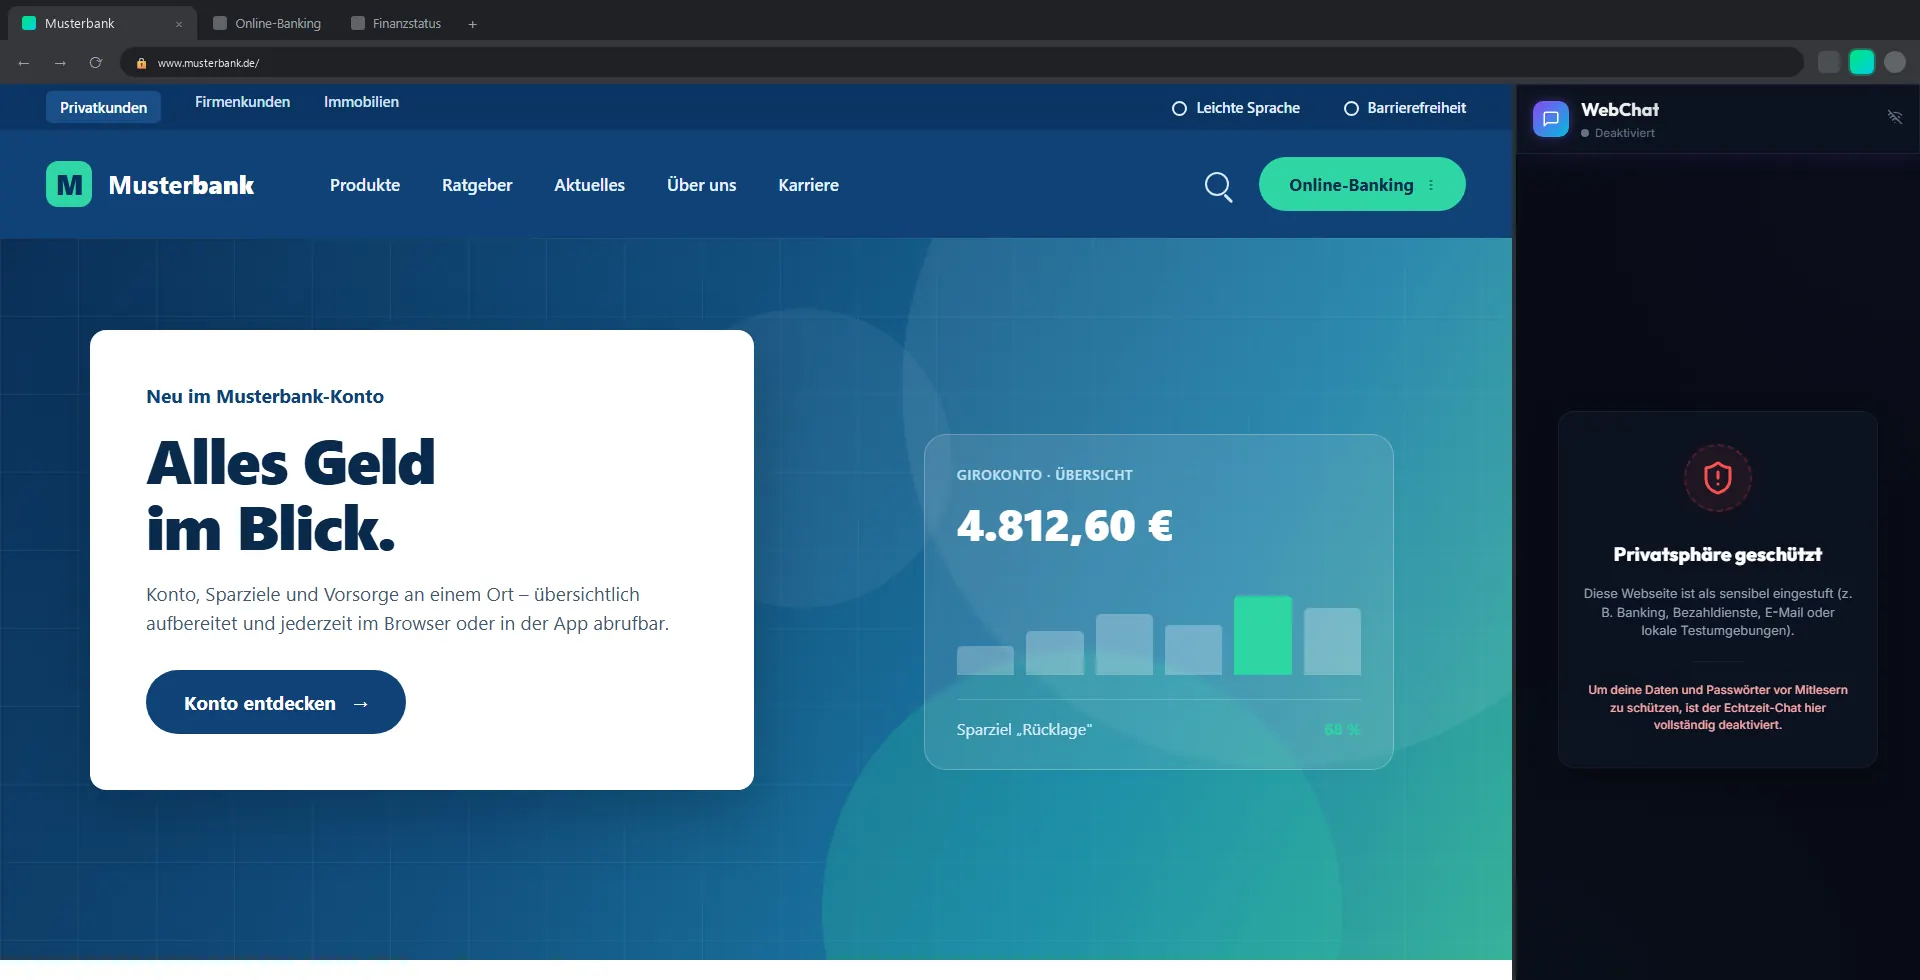
Task: Click the green M logo icon
Action: point(69,184)
